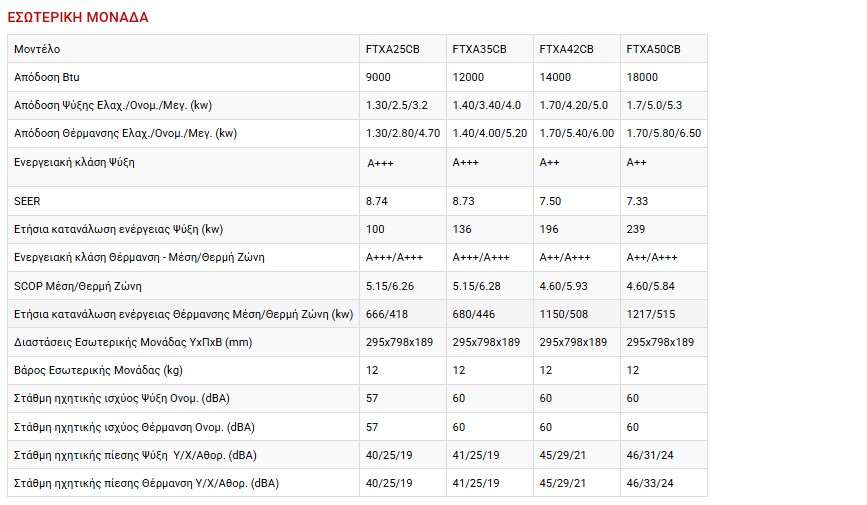Select the FTXA35CB column header
Viewport: 867px width, 505px height.
479,49
